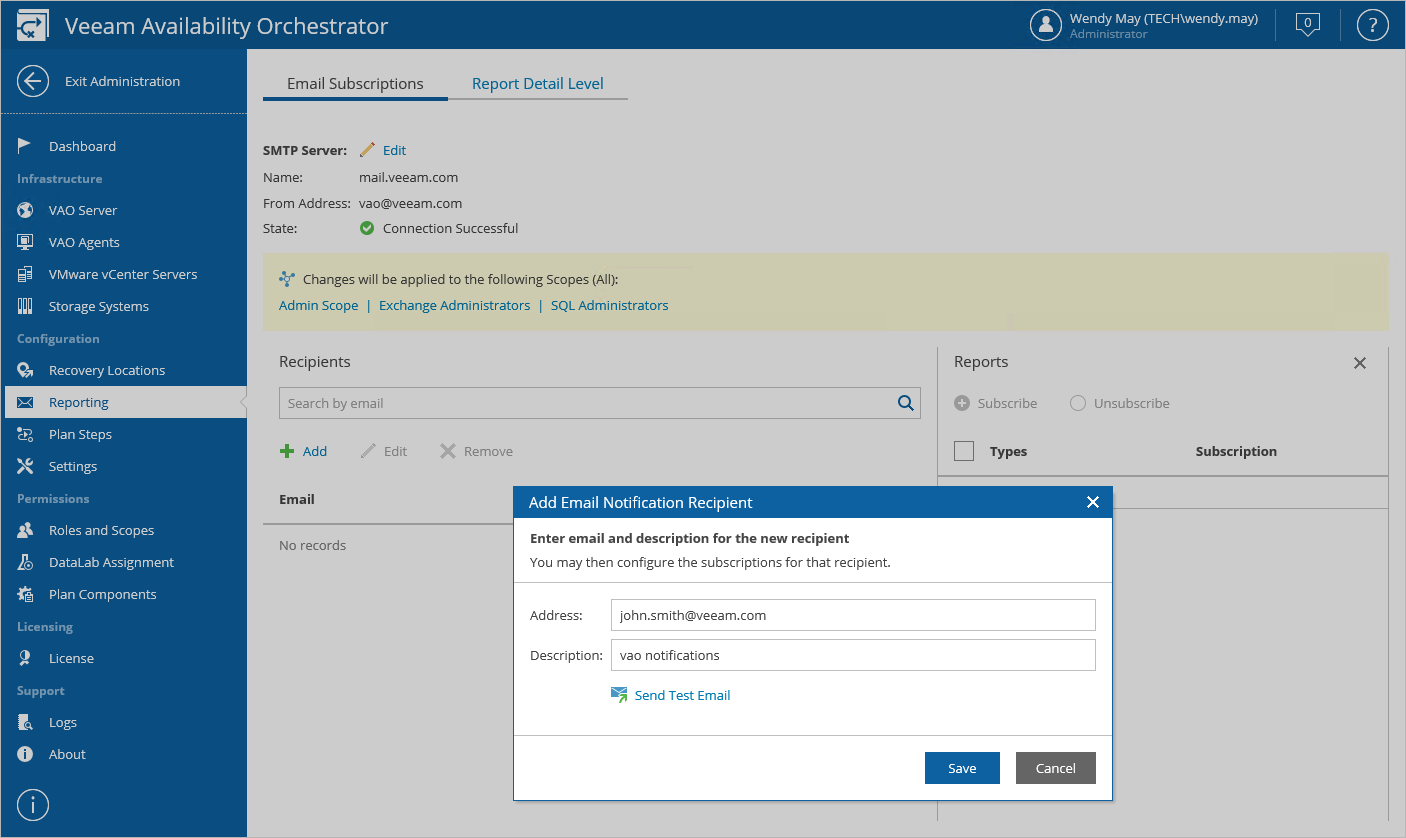1406x838 pixels.
Task: Save the new email recipient
Action: 962,768
